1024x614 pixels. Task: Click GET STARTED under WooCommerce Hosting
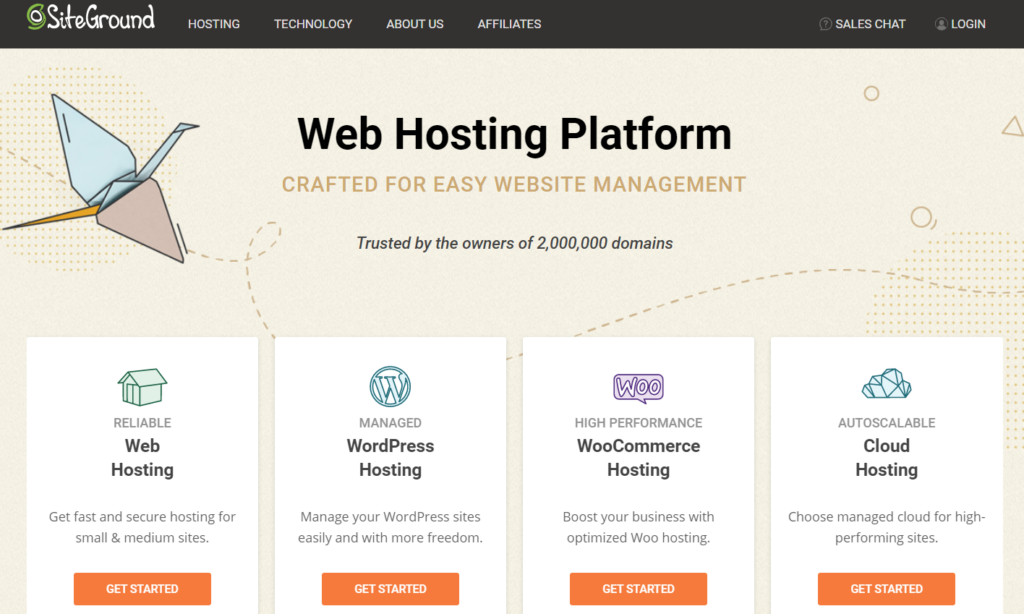pyautogui.click(x=638, y=589)
